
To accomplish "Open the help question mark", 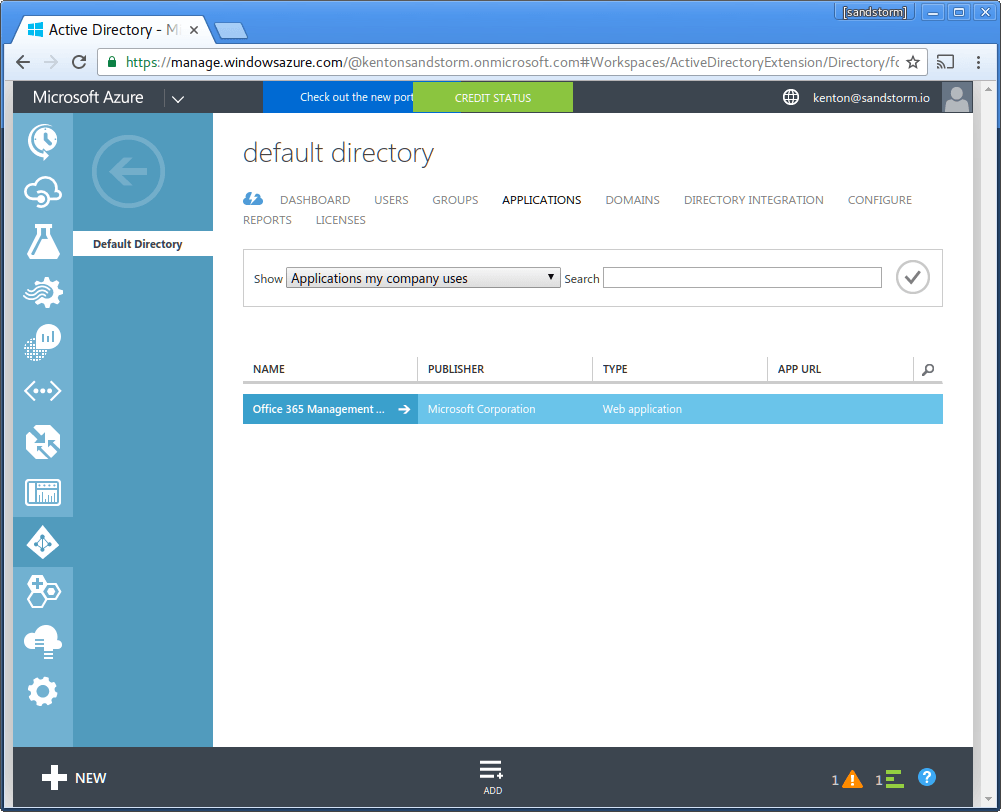I will (926, 777).
